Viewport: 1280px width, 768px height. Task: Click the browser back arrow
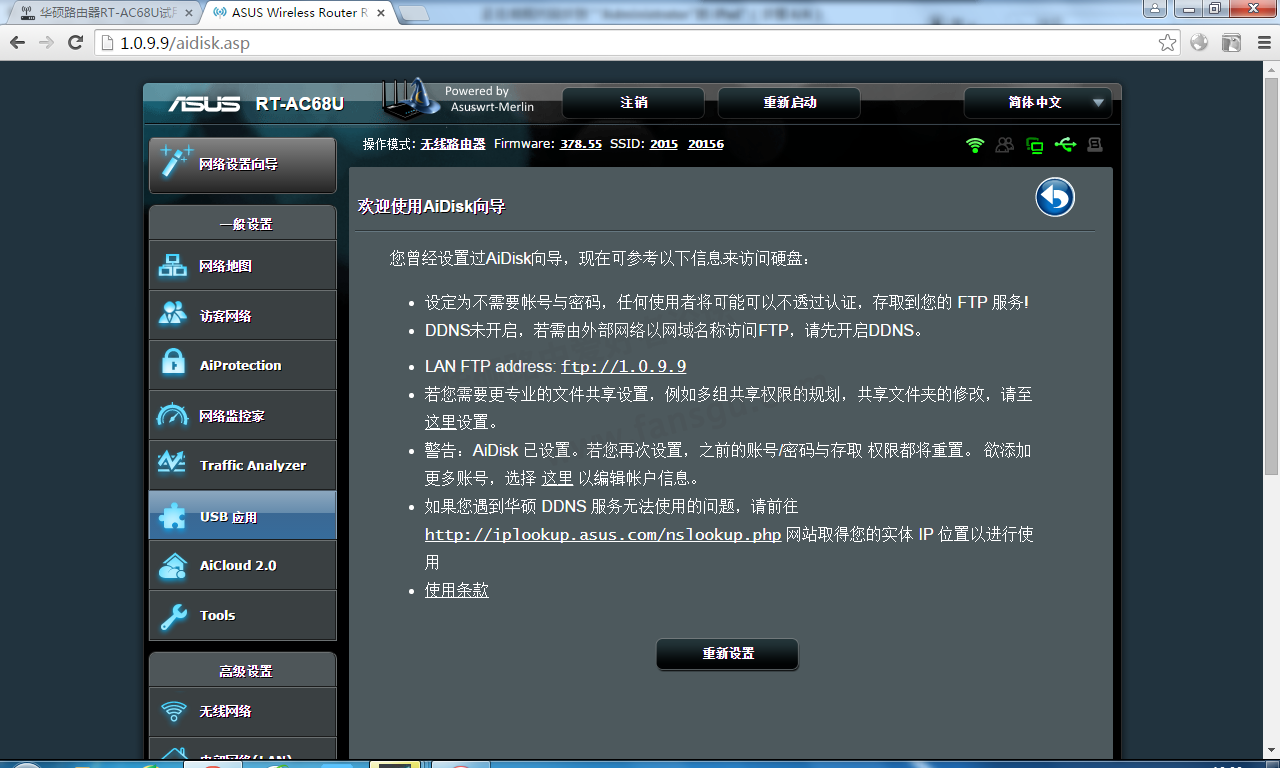point(17,43)
